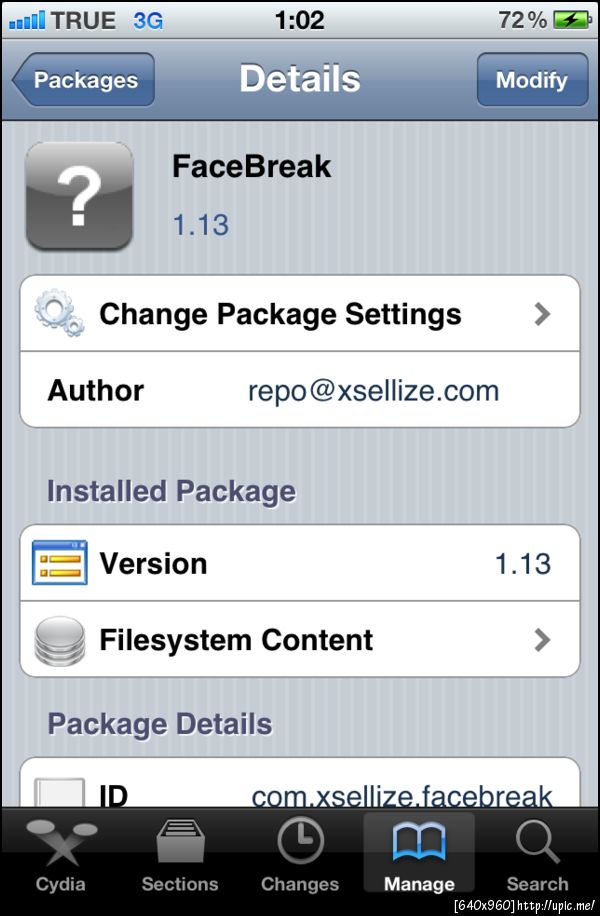600x916 pixels.
Task: Tap the Details navigation title
Action: [300, 79]
